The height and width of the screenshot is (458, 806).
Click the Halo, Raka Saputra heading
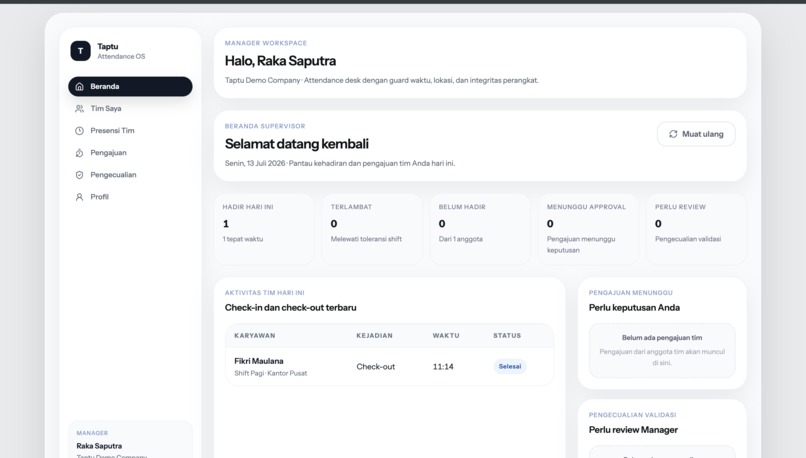click(x=280, y=61)
